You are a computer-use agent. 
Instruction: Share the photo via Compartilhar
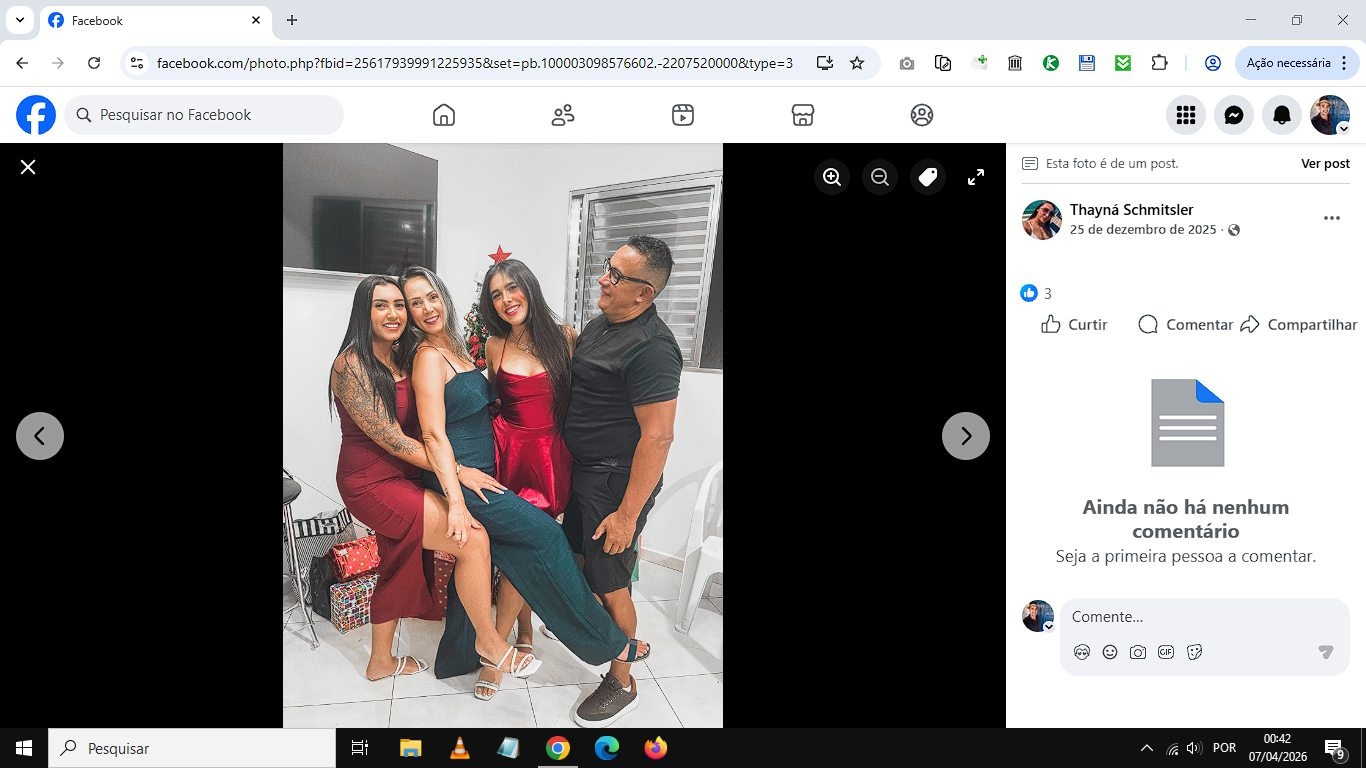1299,325
